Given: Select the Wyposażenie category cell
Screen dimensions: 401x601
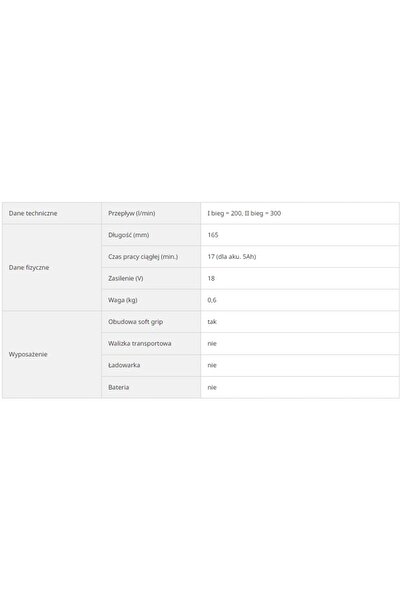Looking at the screenshot, I should click(x=52, y=355).
